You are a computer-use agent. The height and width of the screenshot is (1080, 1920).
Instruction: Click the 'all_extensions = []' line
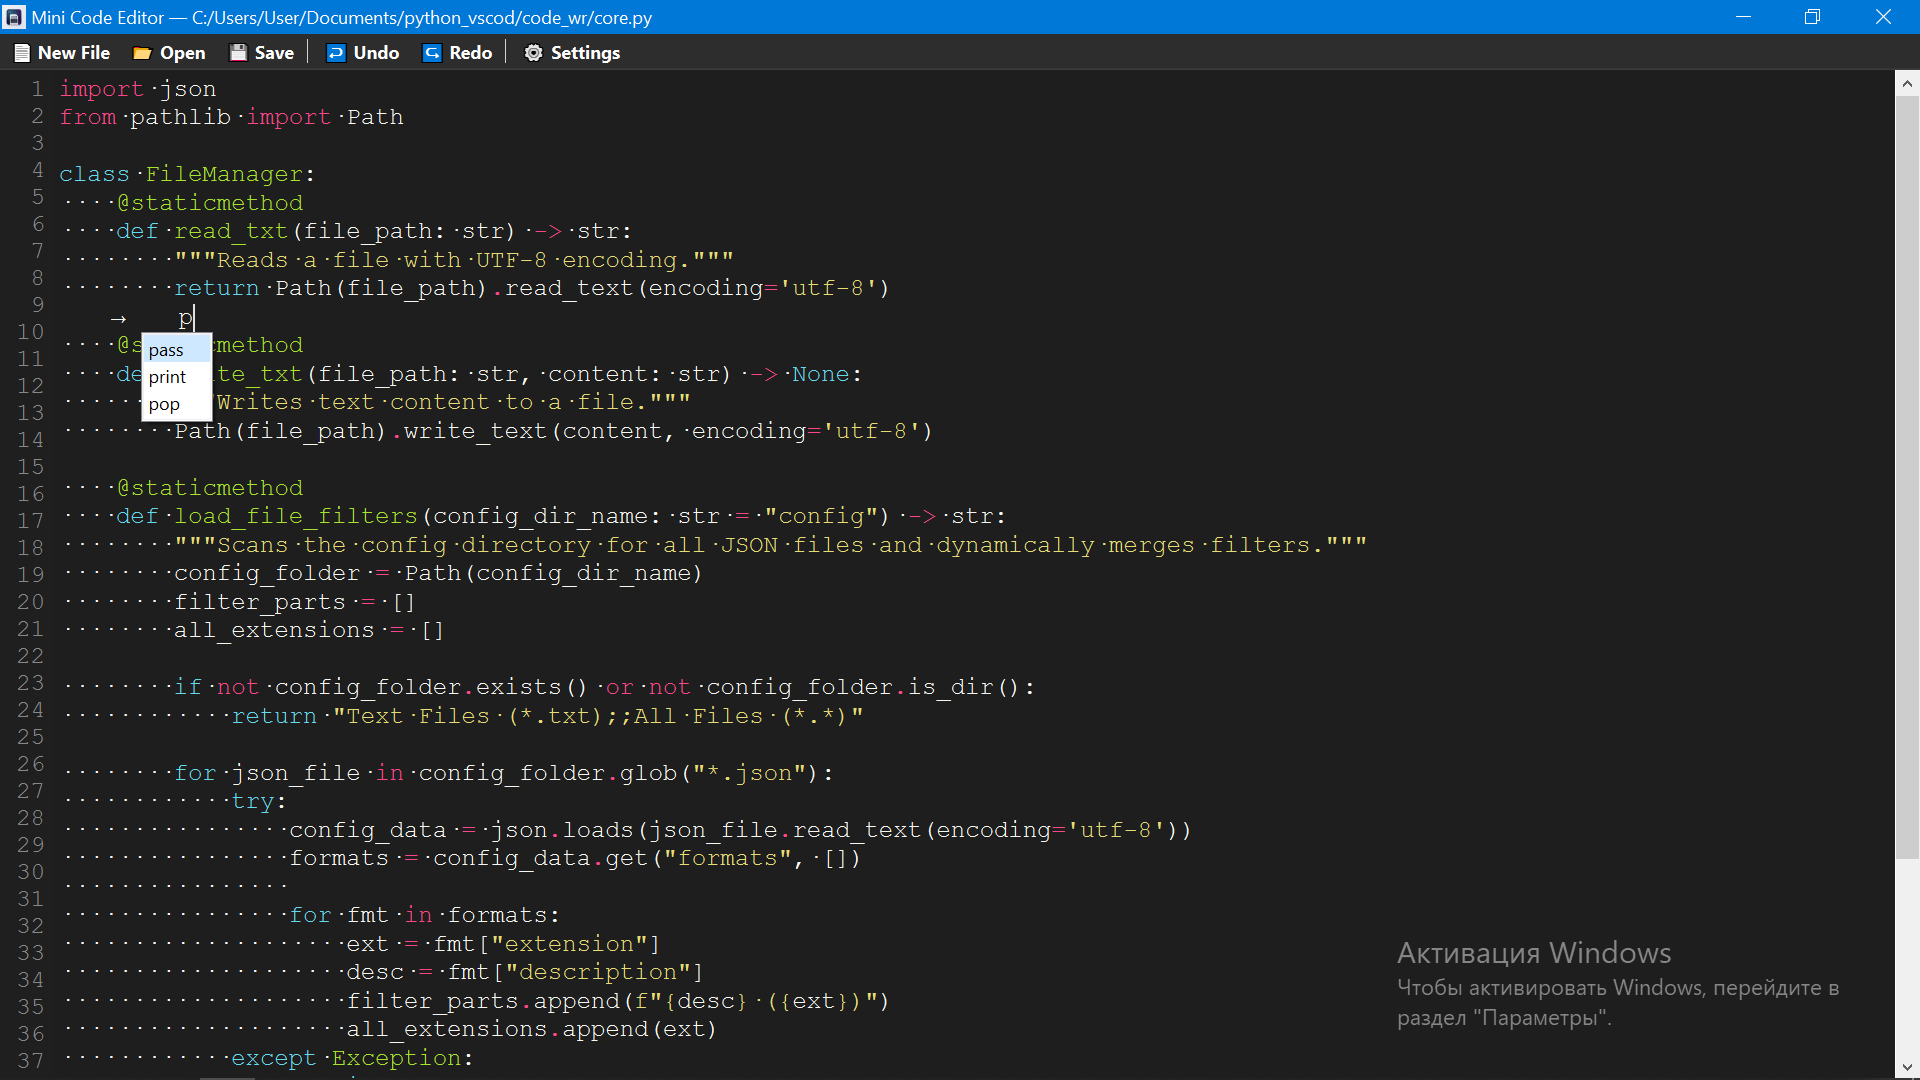(x=309, y=630)
